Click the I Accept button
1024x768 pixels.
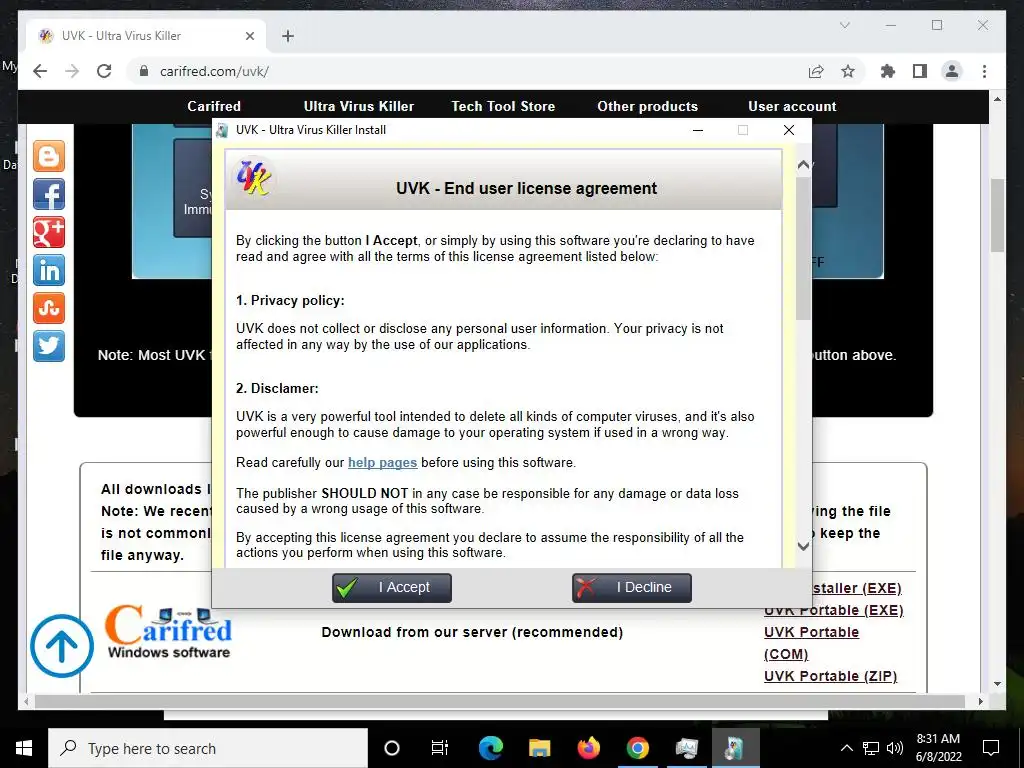[x=391, y=588]
